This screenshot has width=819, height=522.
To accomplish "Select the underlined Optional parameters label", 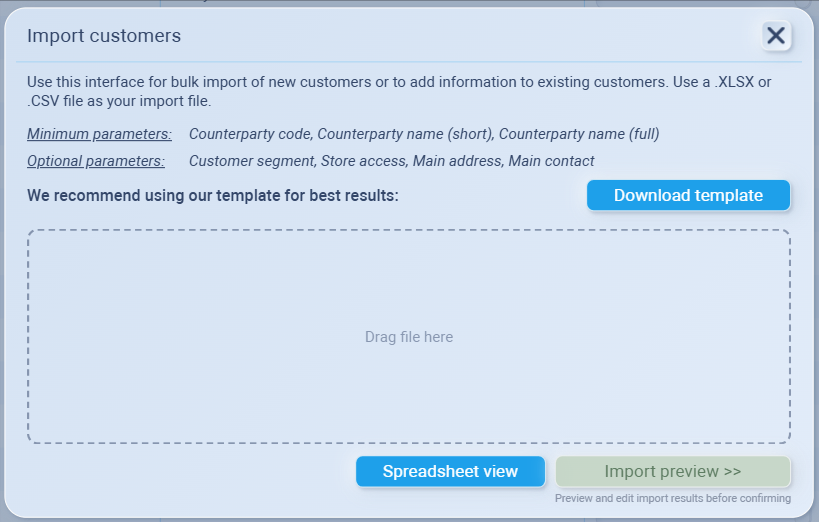I will pyautogui.click(x=96, y=161).
